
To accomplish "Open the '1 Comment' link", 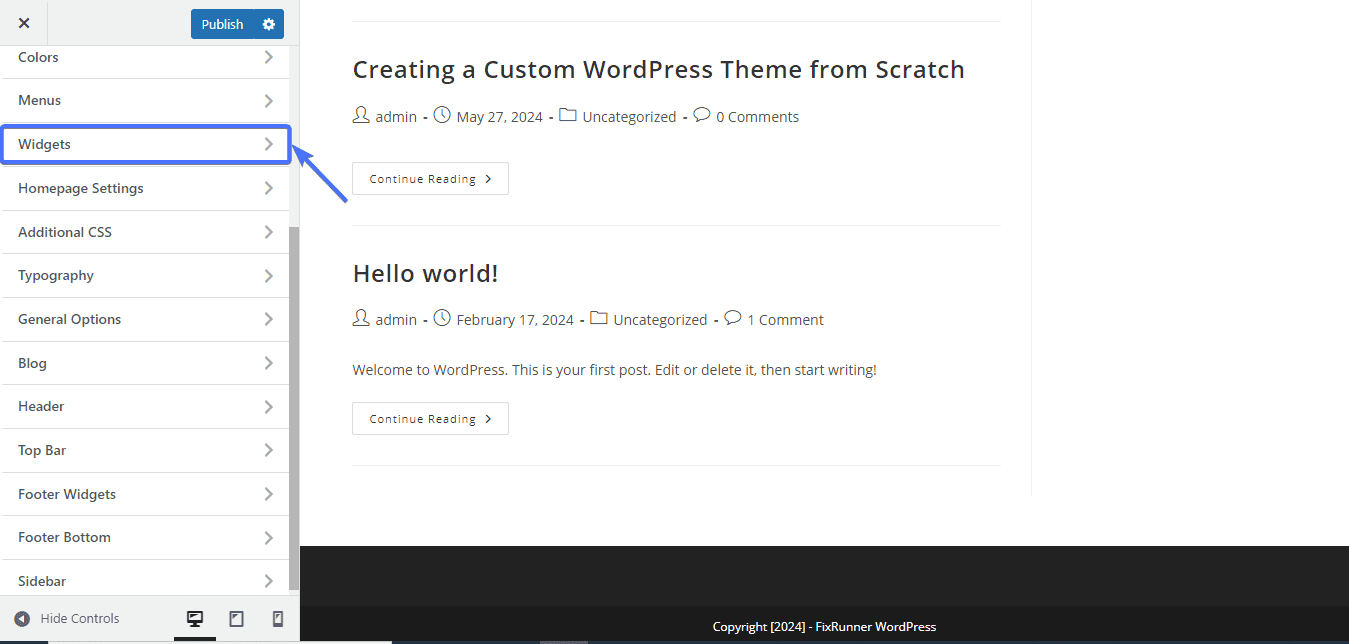I will [x=785, y=320].
